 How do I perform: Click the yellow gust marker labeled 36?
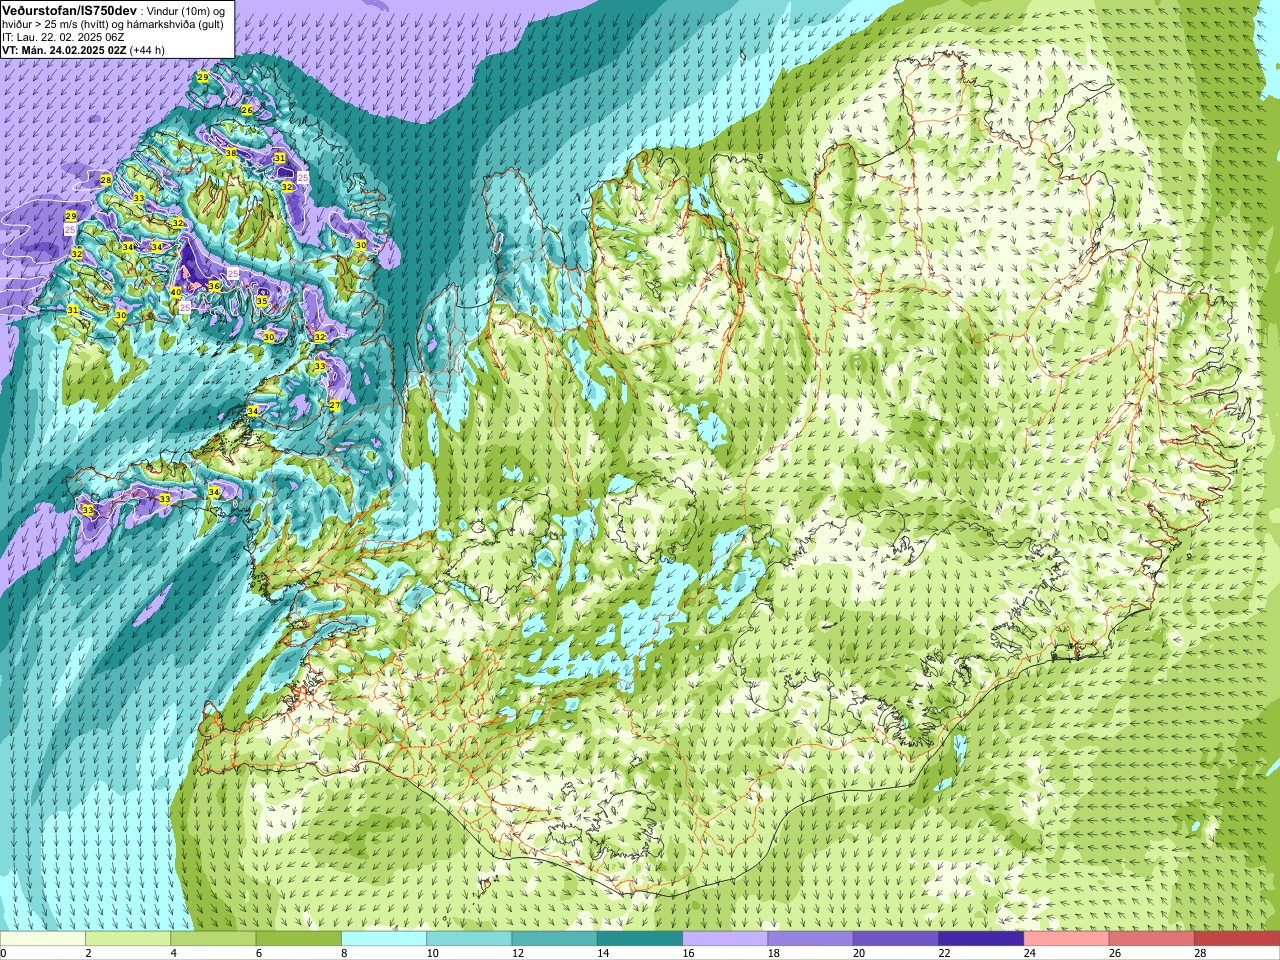tap(214, 286)
